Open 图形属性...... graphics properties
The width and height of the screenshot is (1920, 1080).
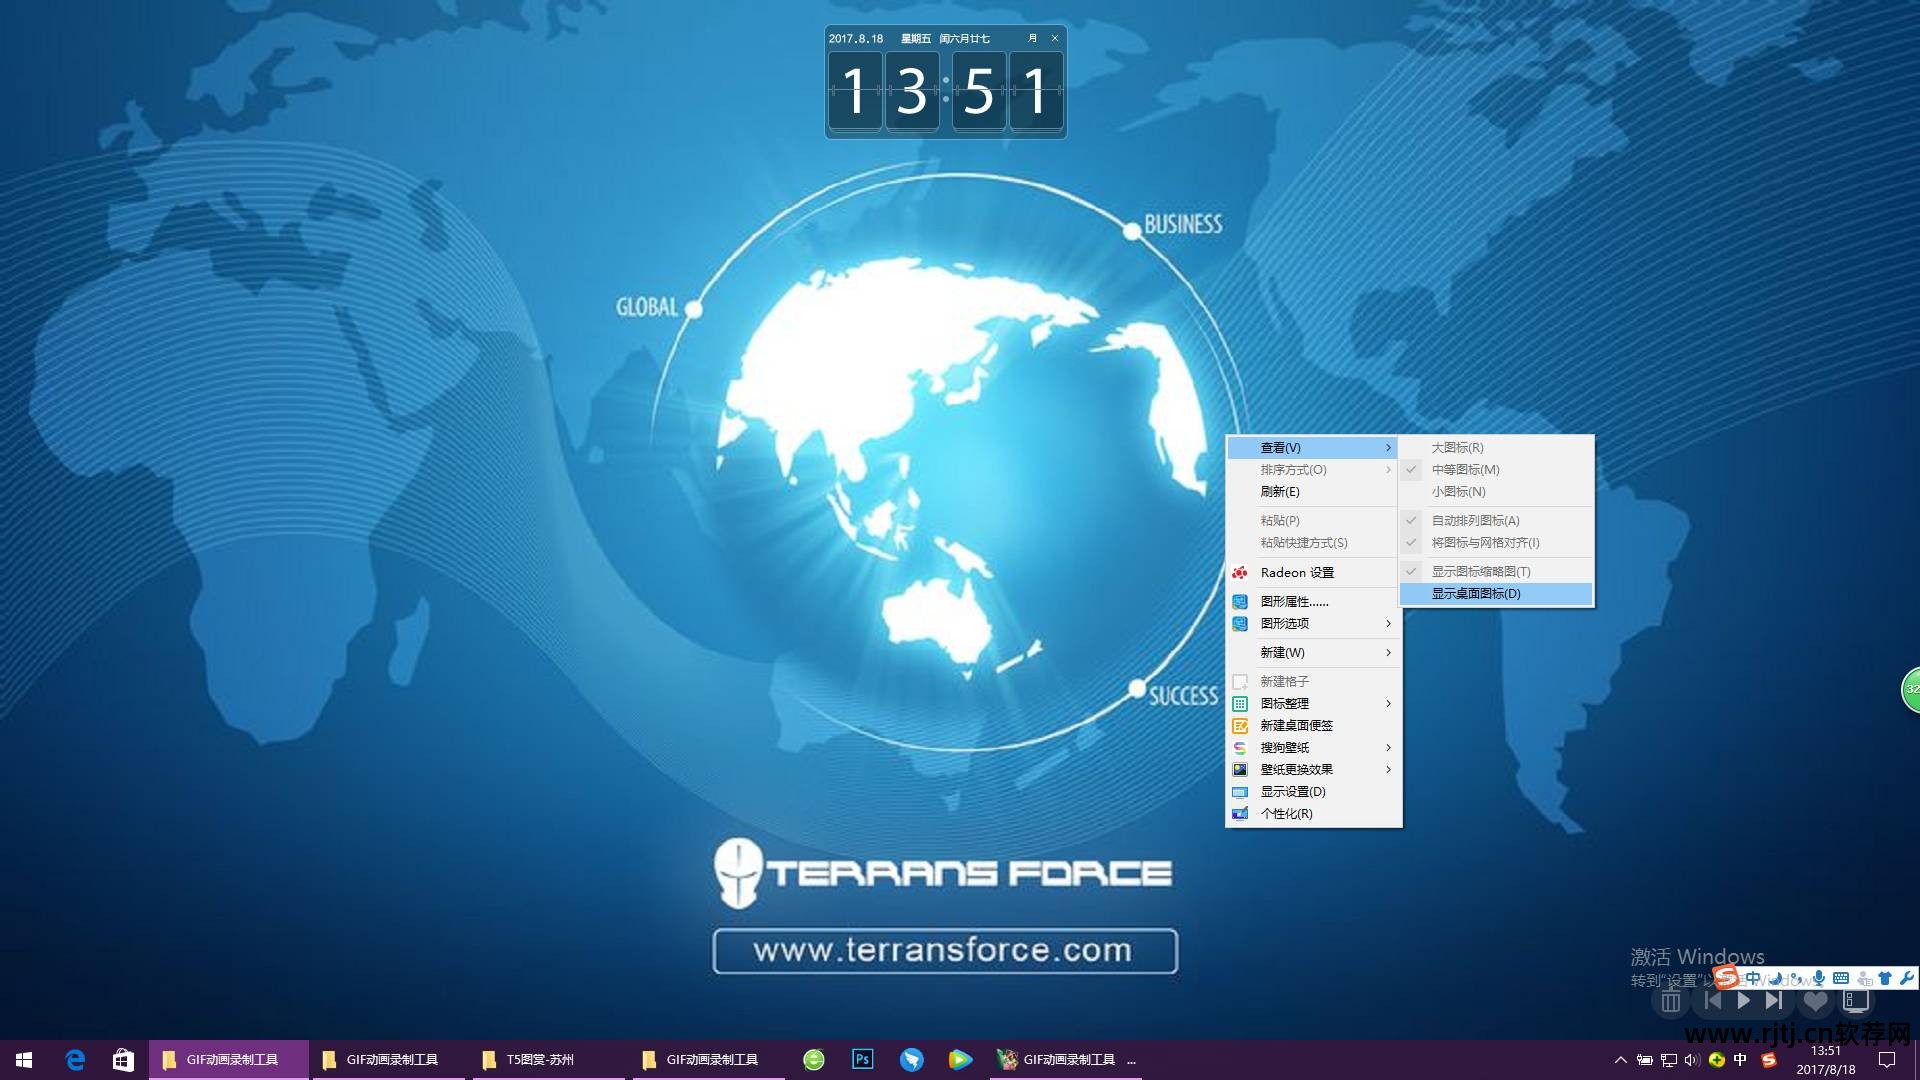pos(1313,601)
